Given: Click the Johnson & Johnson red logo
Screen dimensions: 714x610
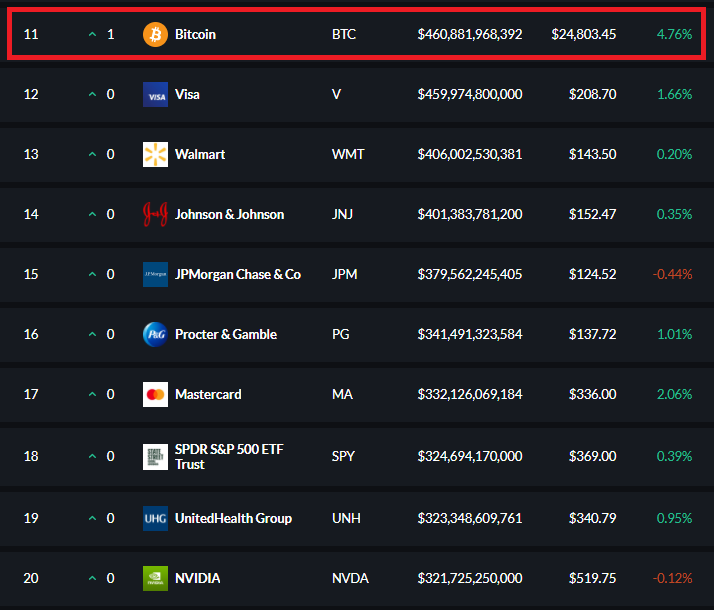Looking at the screenshot, I should pyautogui.click(x=155, y=214).
